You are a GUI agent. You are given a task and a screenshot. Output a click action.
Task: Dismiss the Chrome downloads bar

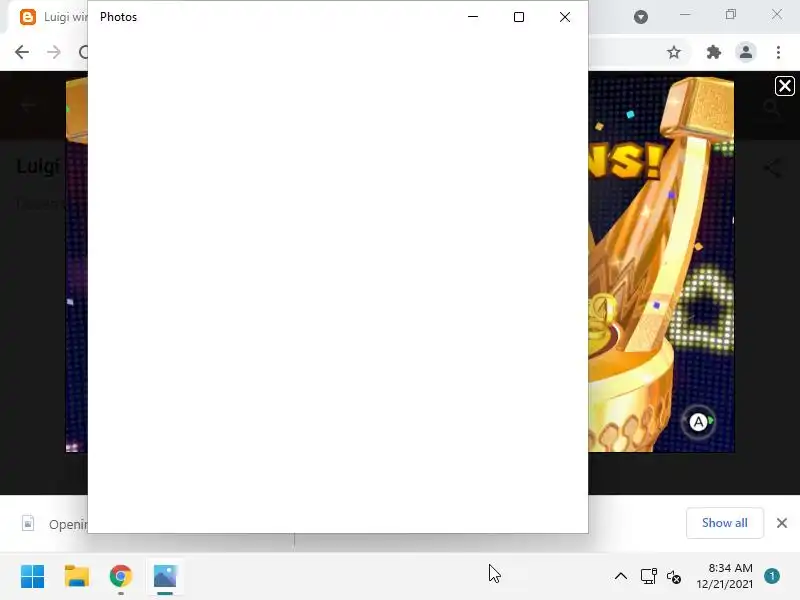tap(782, 523)
